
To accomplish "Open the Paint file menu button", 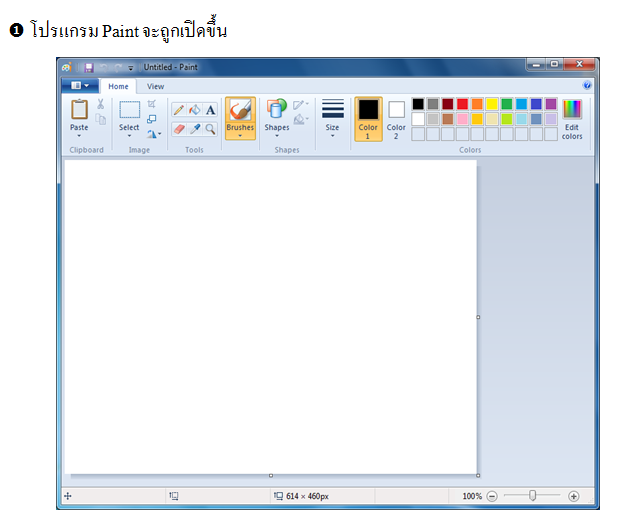I will tap(80, 85).
